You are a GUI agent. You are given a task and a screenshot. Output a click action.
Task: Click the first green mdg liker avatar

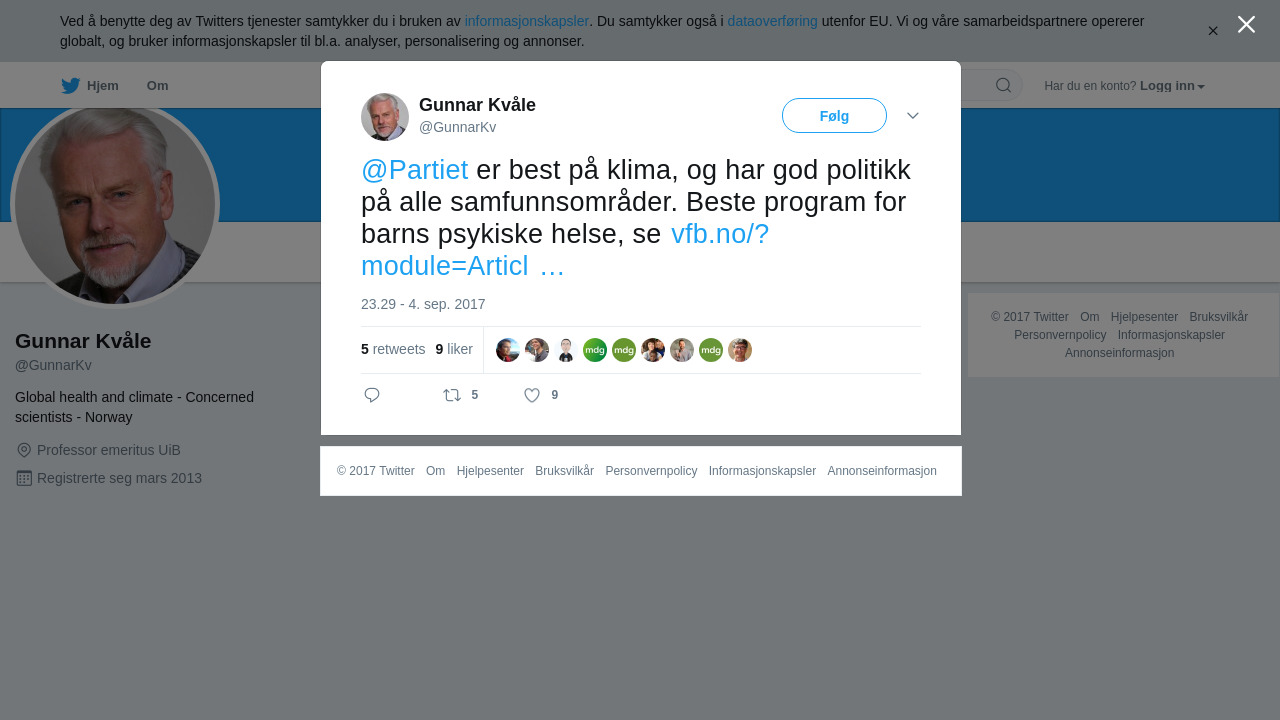pyautogui.click(x=595, y=350)
